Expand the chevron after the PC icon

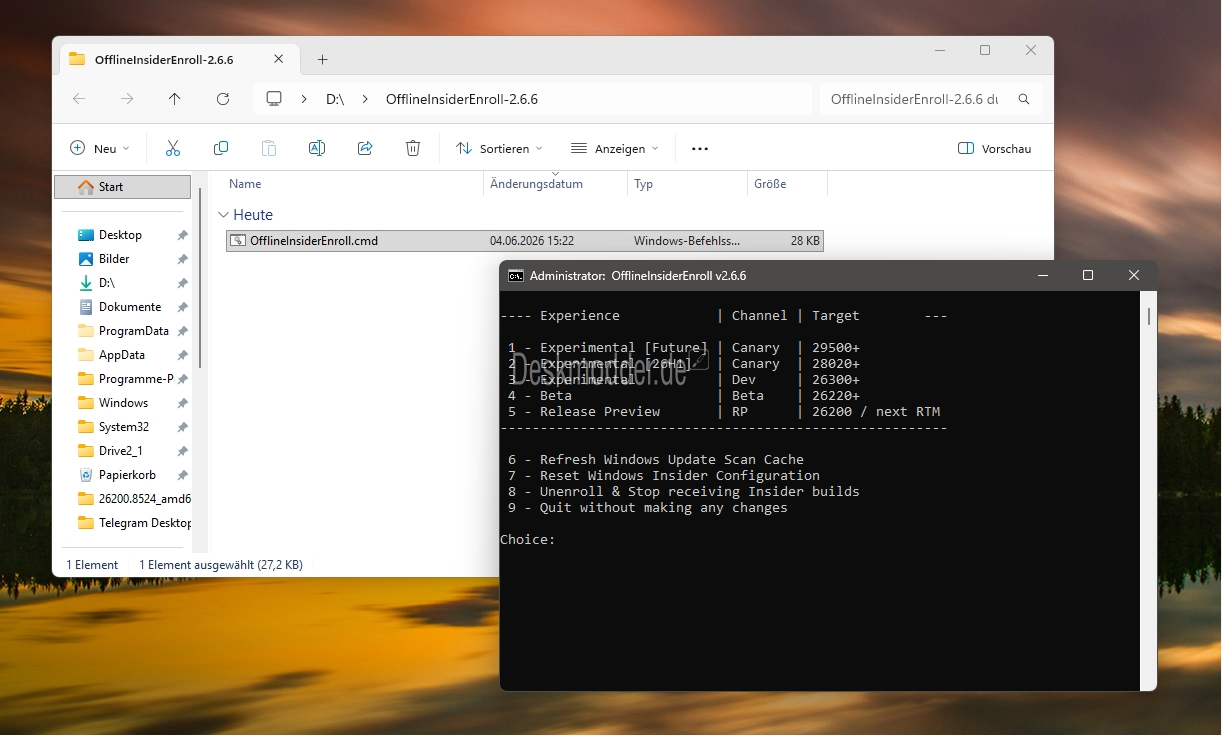pyautogui.click(x=303, y=99)
